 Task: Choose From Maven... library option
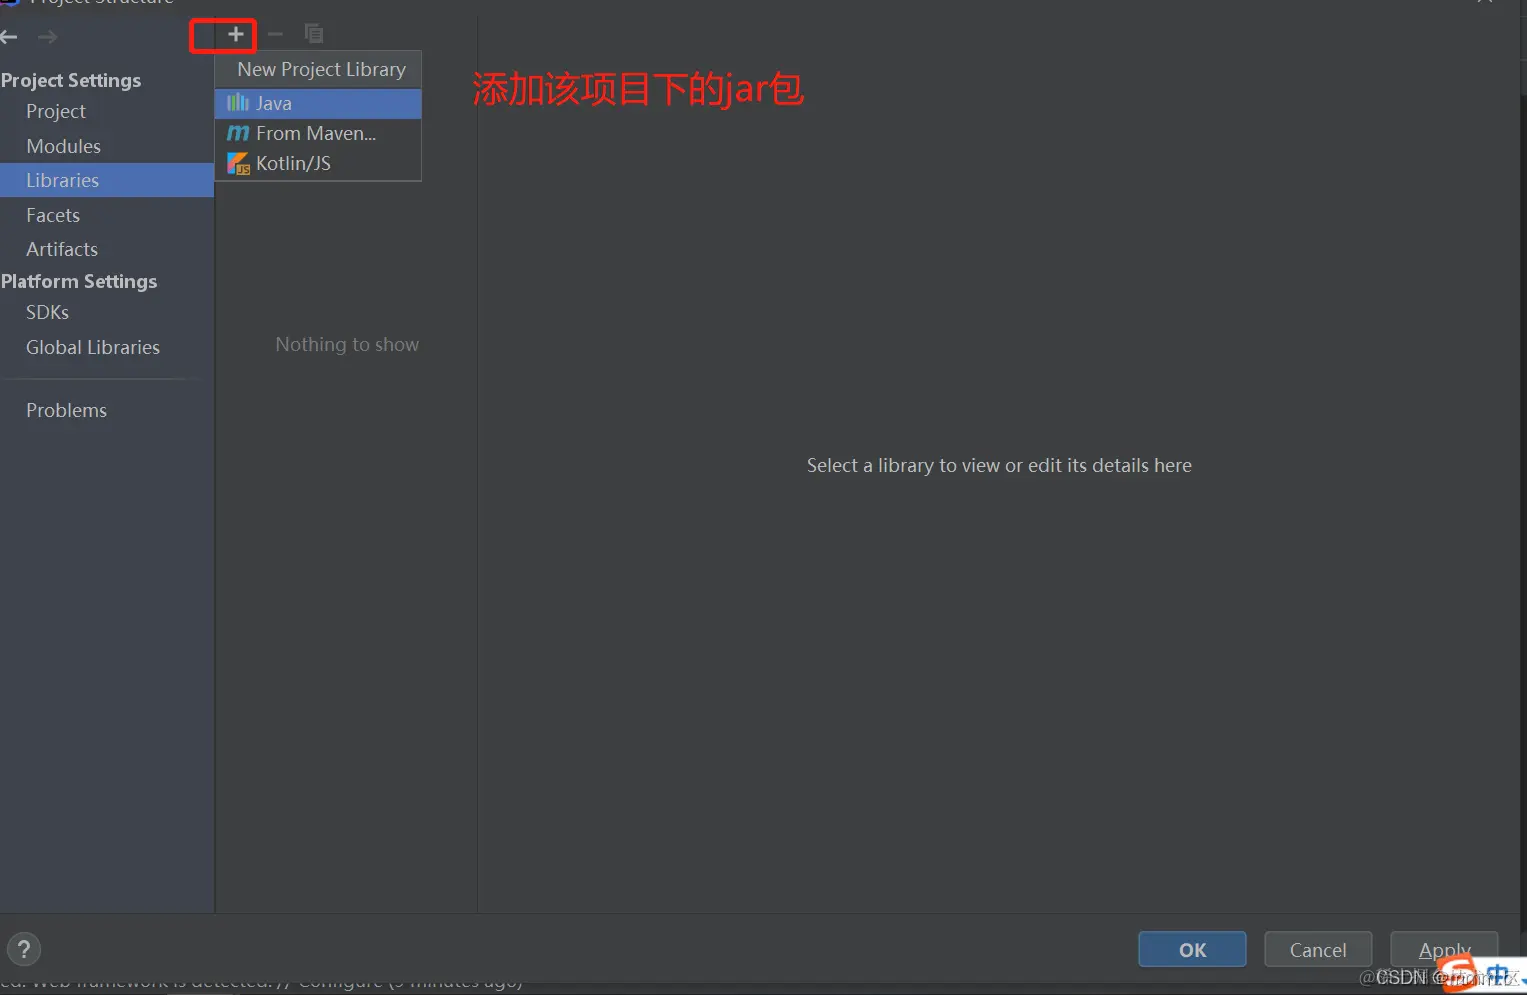[x=318, y=133]
